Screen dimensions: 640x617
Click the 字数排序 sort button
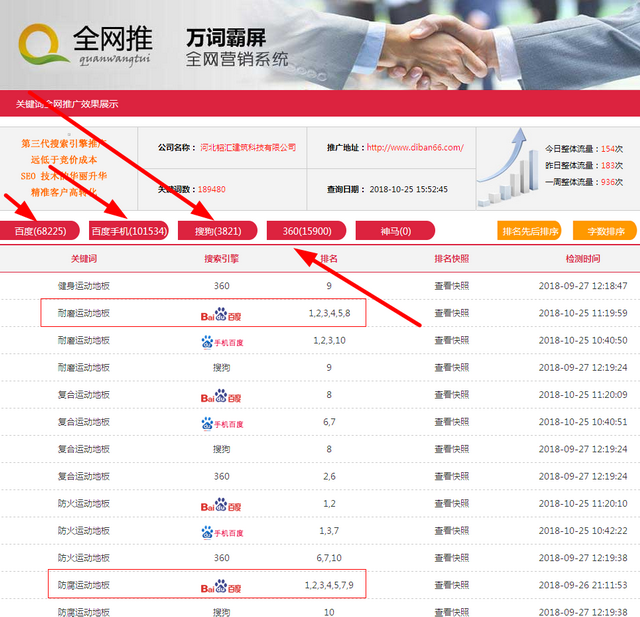pyautogui.click(x=605, y=231)
